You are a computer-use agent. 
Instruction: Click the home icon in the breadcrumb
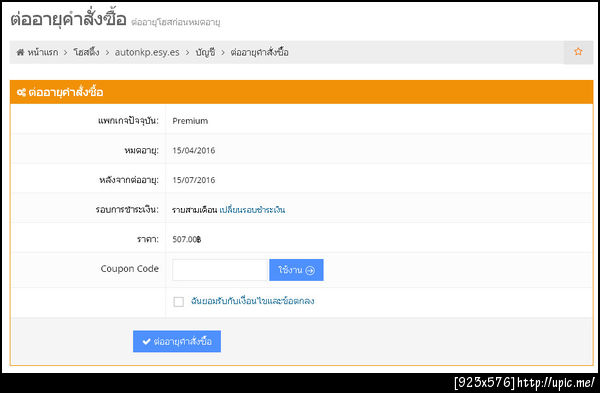[x=20, y=52]
